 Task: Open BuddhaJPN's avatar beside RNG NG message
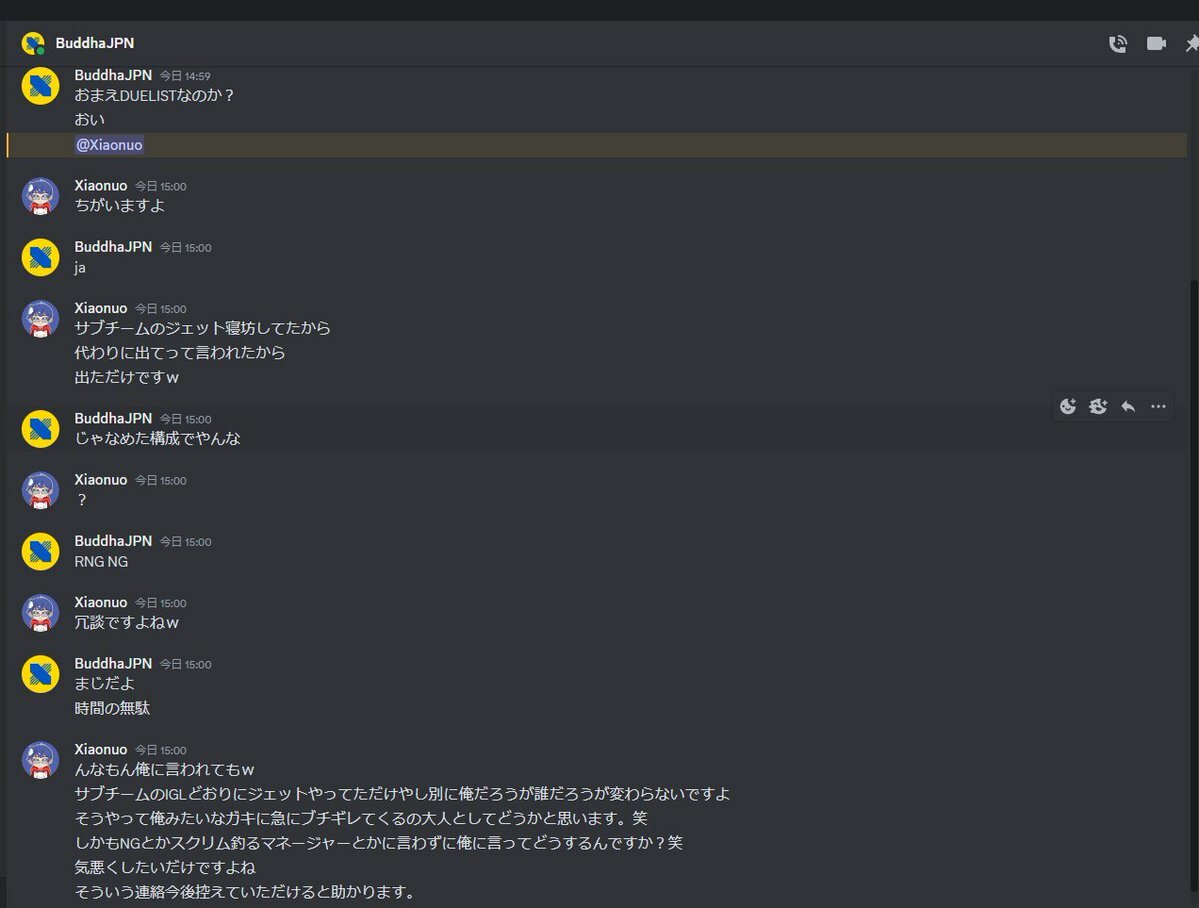pyautogui.click(x=40, y=551)
